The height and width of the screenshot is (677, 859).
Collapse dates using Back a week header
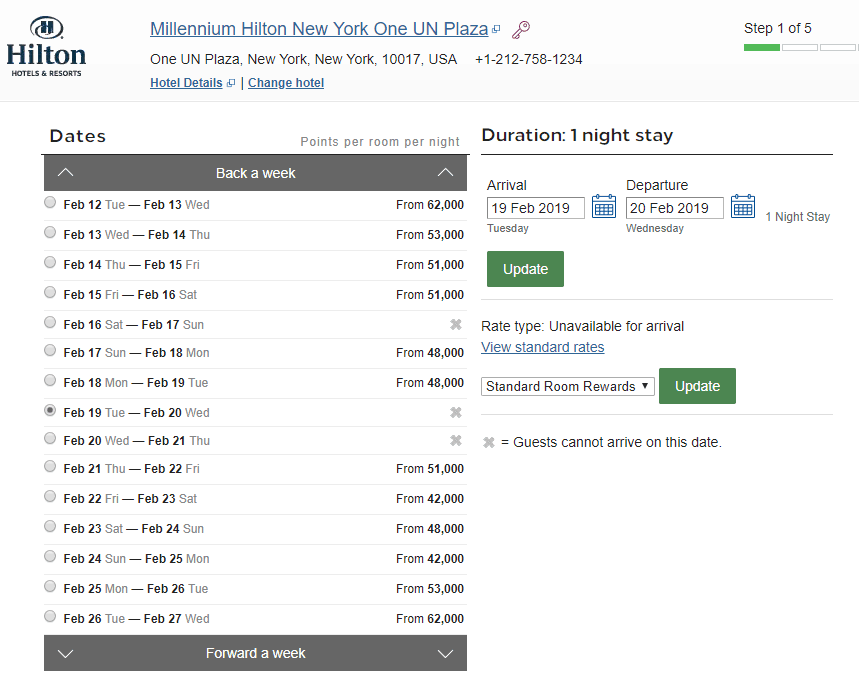255,172
